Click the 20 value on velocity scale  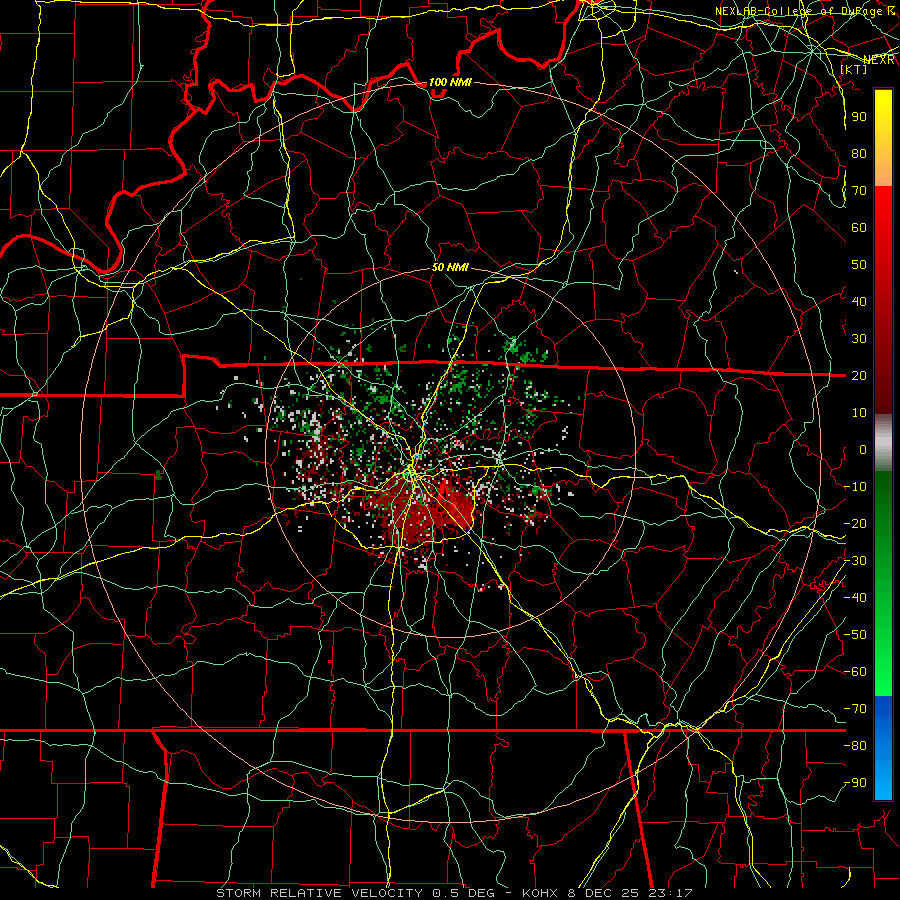(859, 376)
